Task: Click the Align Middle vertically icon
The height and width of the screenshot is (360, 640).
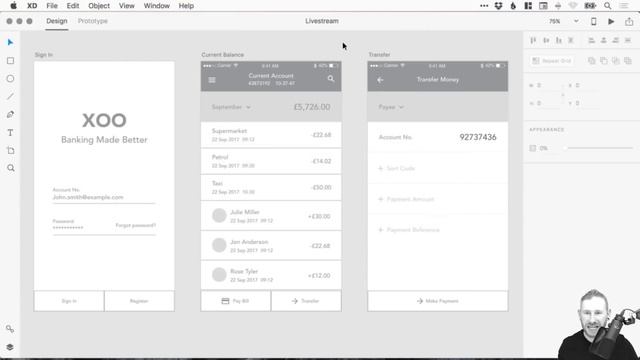Action: [x=546, y=40]
